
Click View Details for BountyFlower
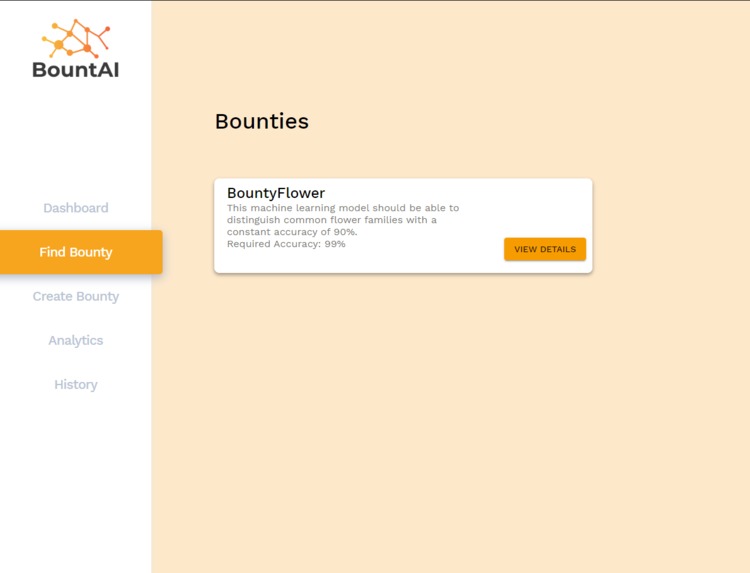pyautogui.click(x=545, y=249)
